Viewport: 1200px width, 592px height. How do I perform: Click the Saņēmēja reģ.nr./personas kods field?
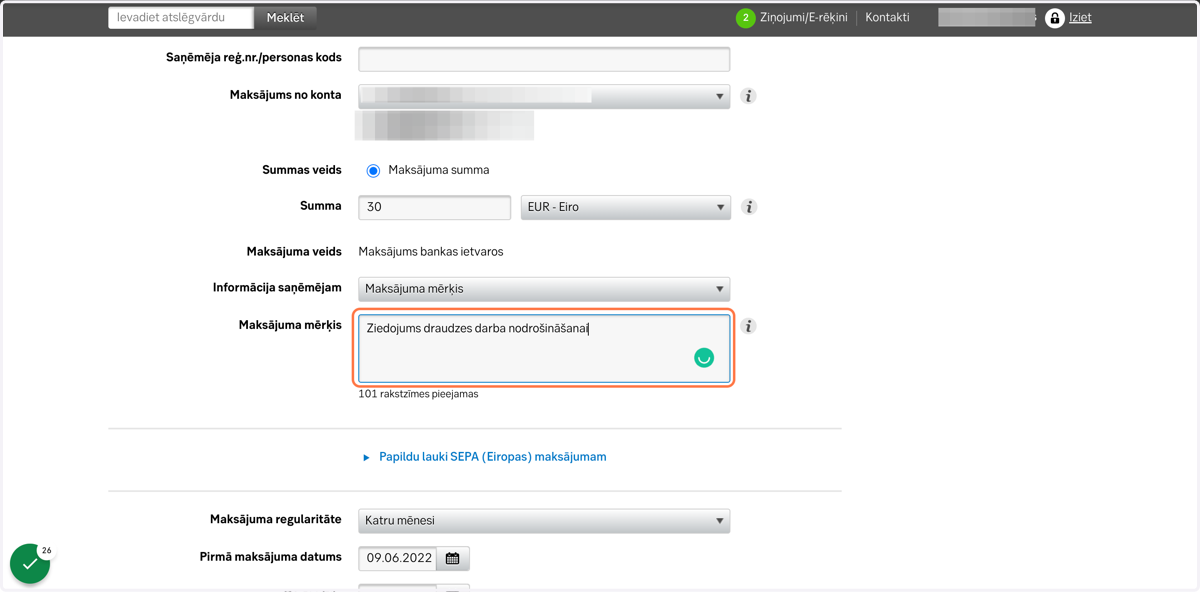point(544,59)
